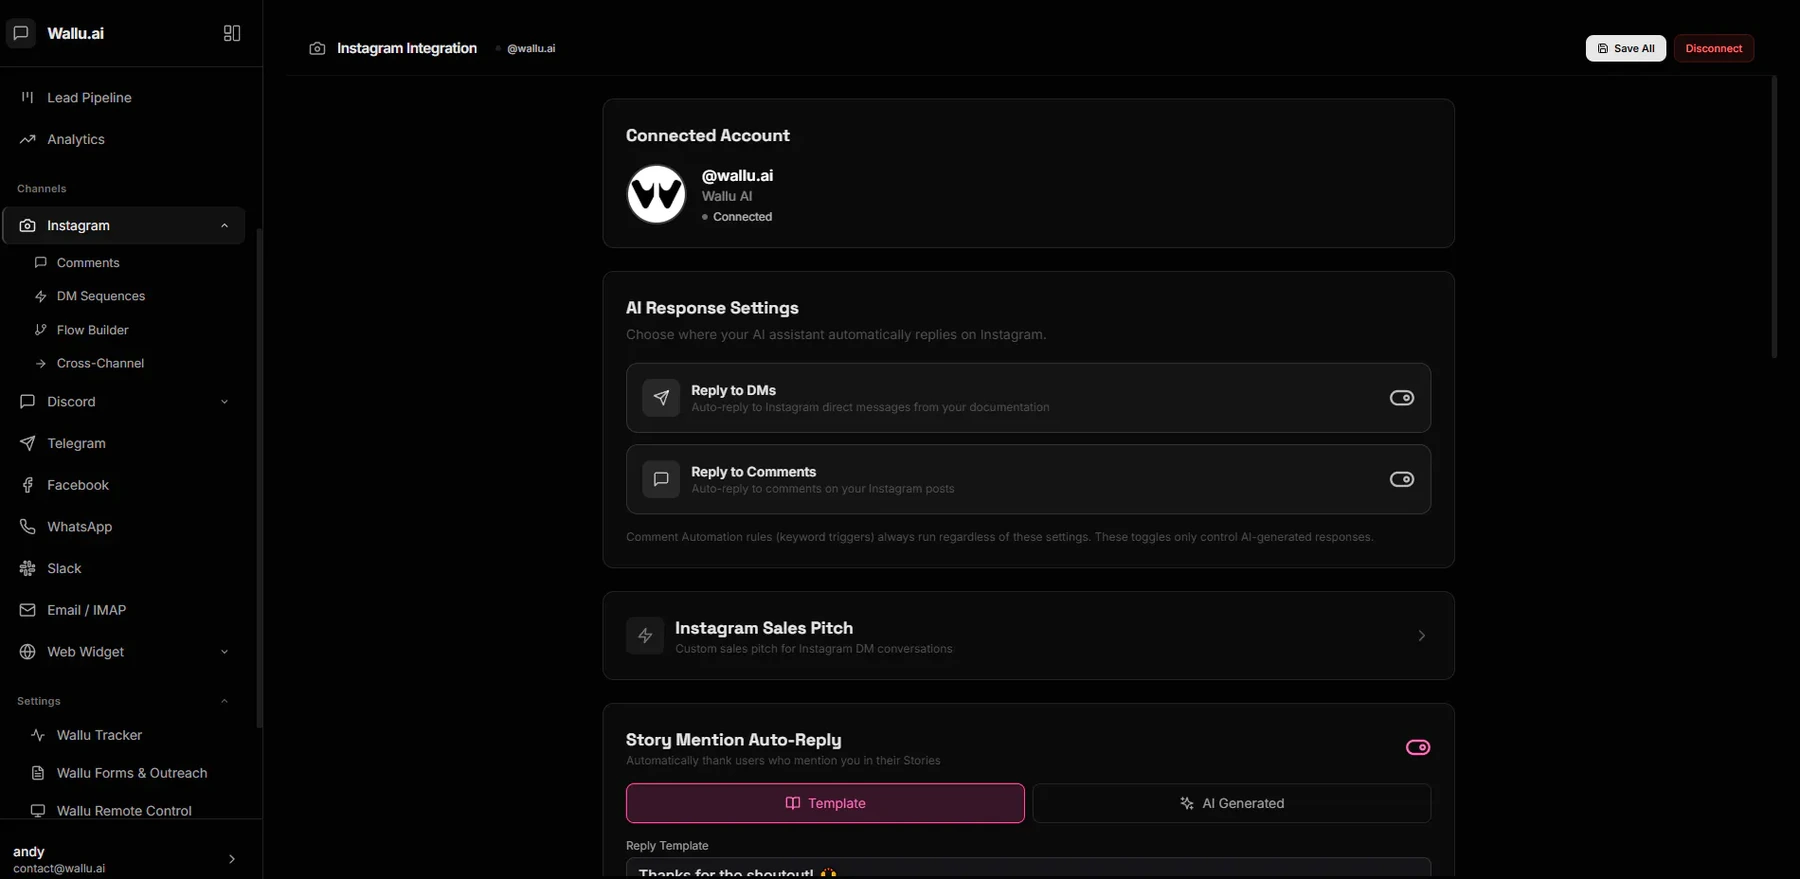Click the Slack logo icon
This screenshot has height=879, width=1800.
click(27, 568)
